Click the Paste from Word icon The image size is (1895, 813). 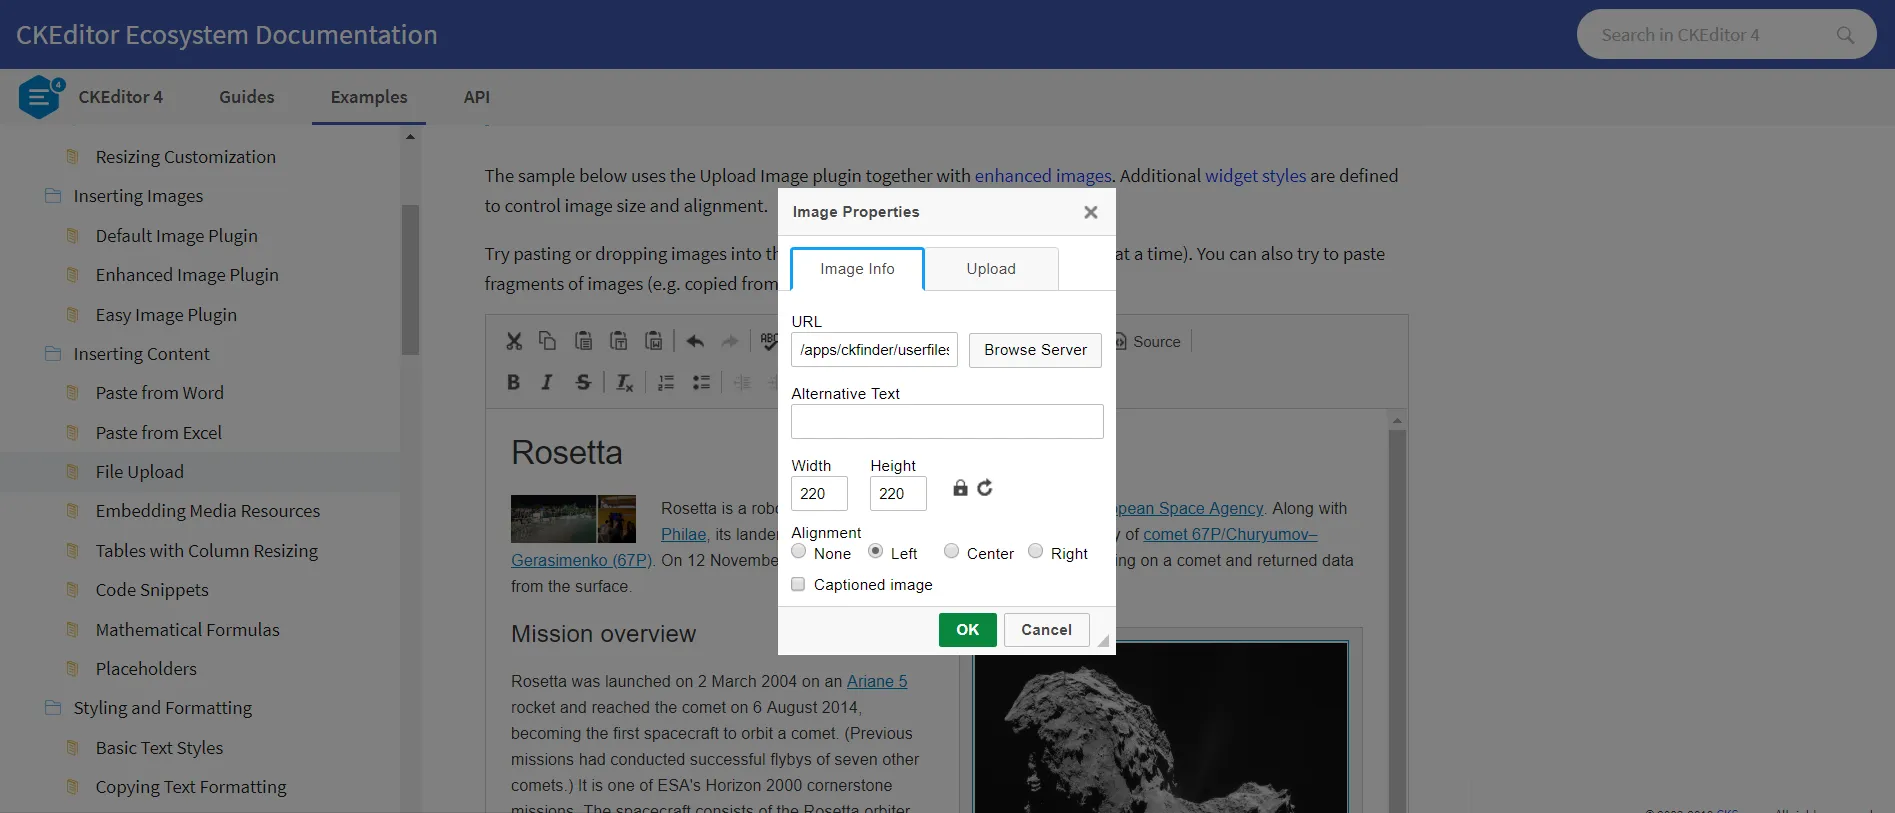[x=654, y=341]
